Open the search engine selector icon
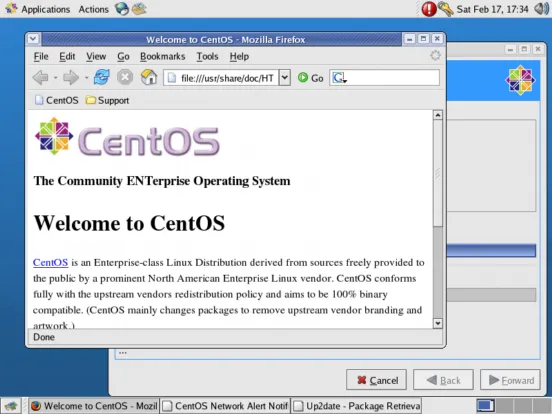This screenshot has height=414, width=552. (339, 78)
